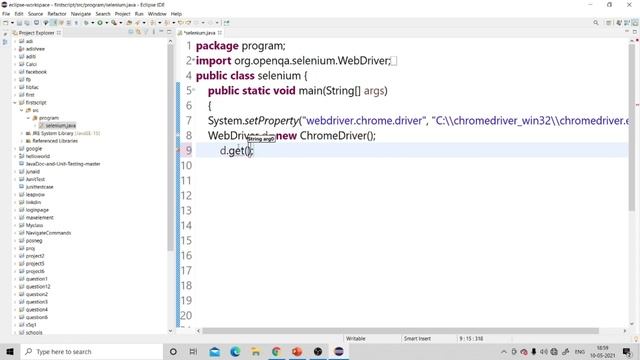Open File Explorer from the taskbar

[256, 351]
